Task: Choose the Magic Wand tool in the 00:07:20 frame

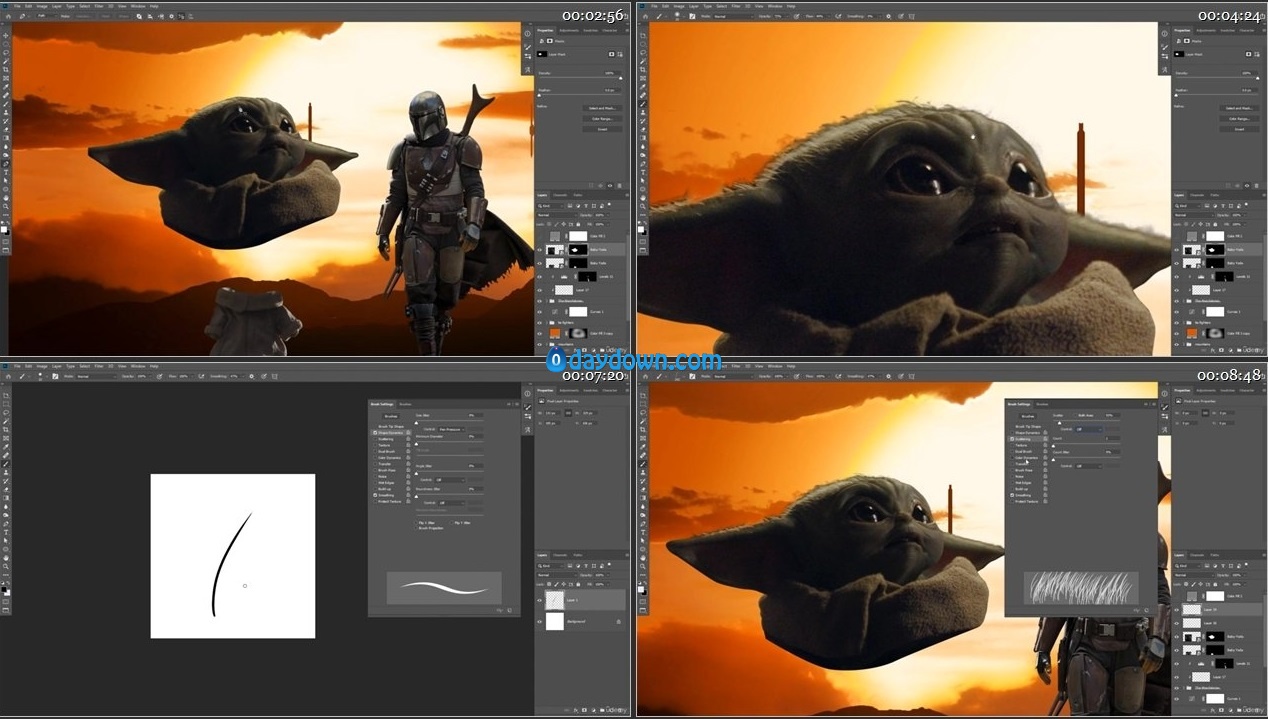Action: click(7, 421)
